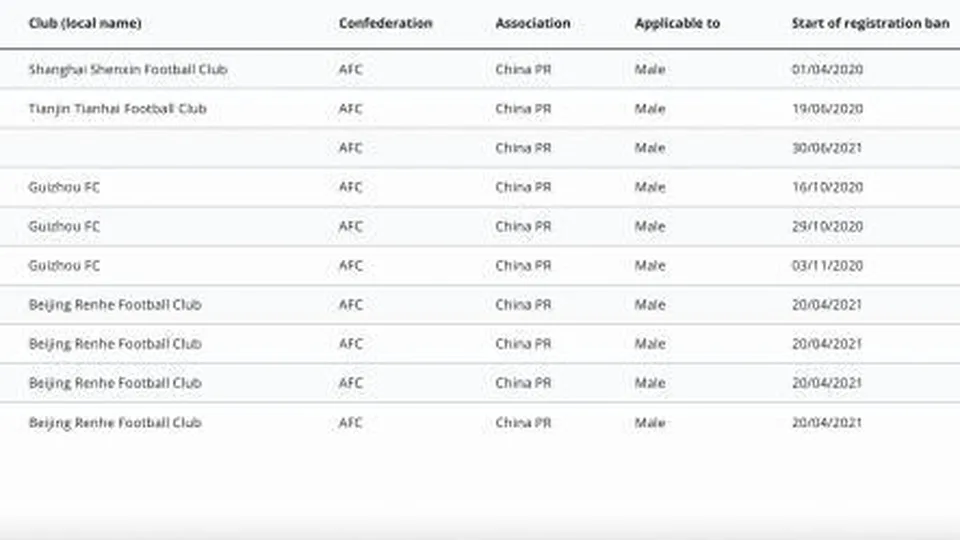Sort by Club (local name) column header
Image resolution: width=960 pixels, height=540 pixels.
point(85,23)
